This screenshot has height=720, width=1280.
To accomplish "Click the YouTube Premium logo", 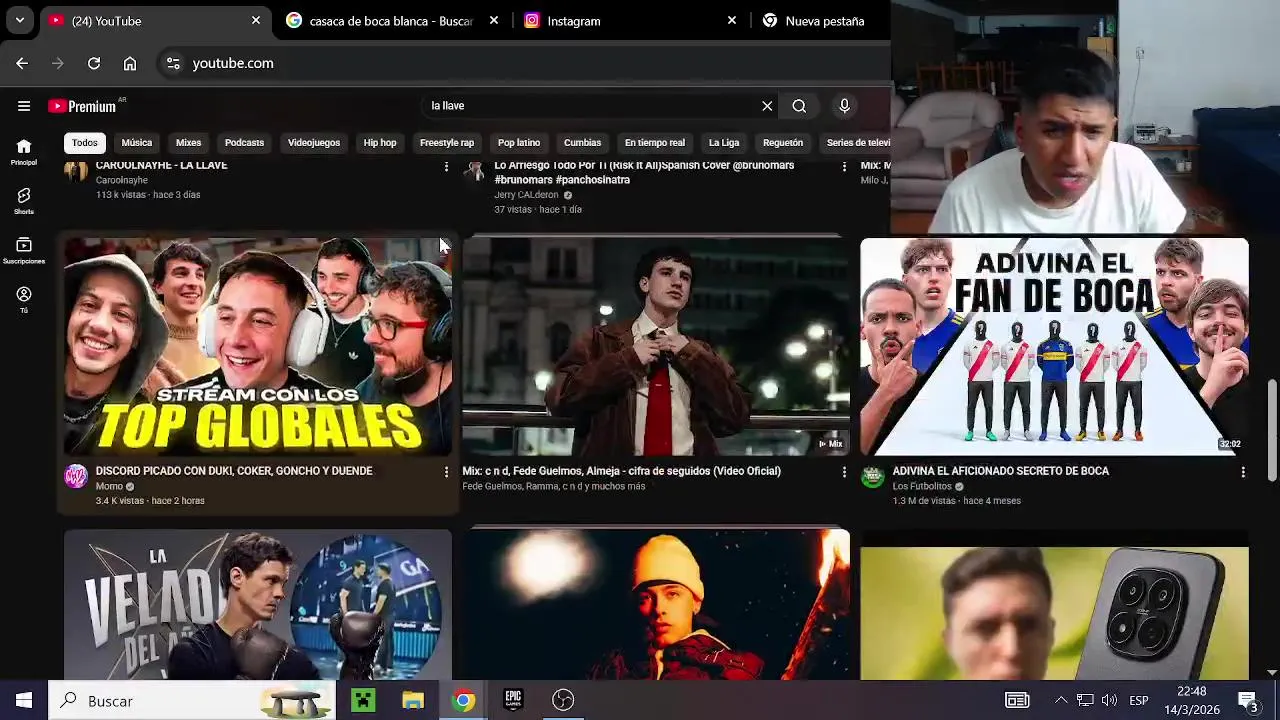I will (x=82, y=106).
